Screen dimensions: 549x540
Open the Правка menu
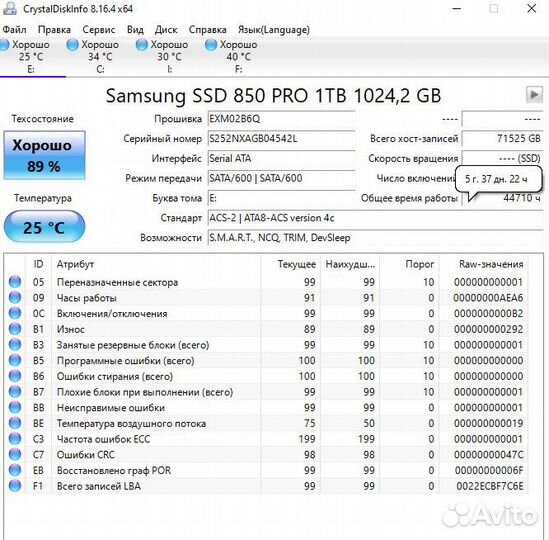click(54, 30)
